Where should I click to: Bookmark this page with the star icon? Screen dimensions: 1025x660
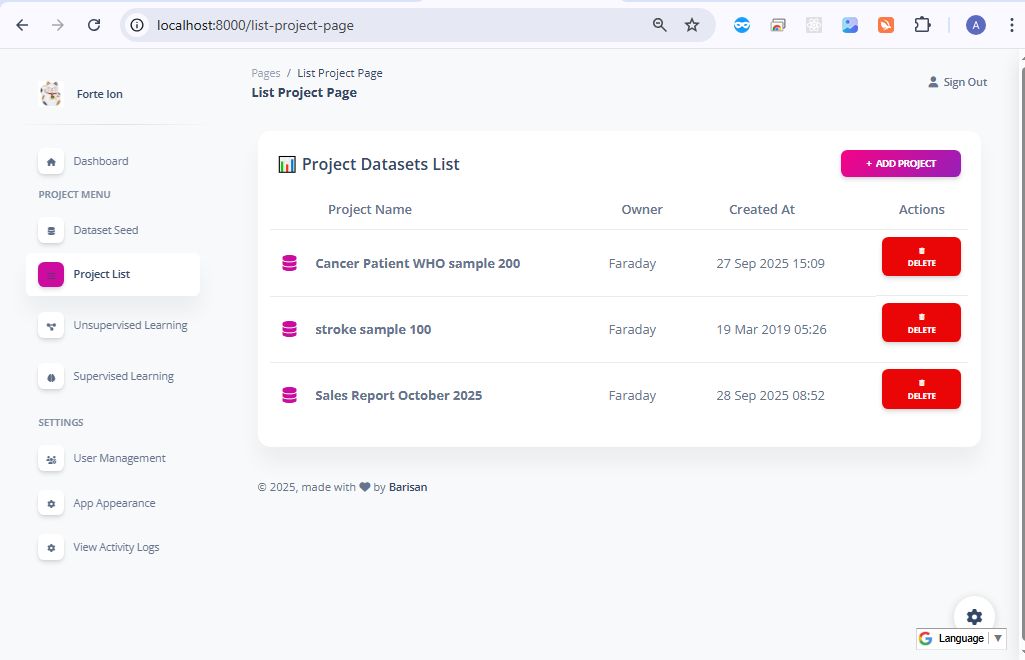point(692,25)
